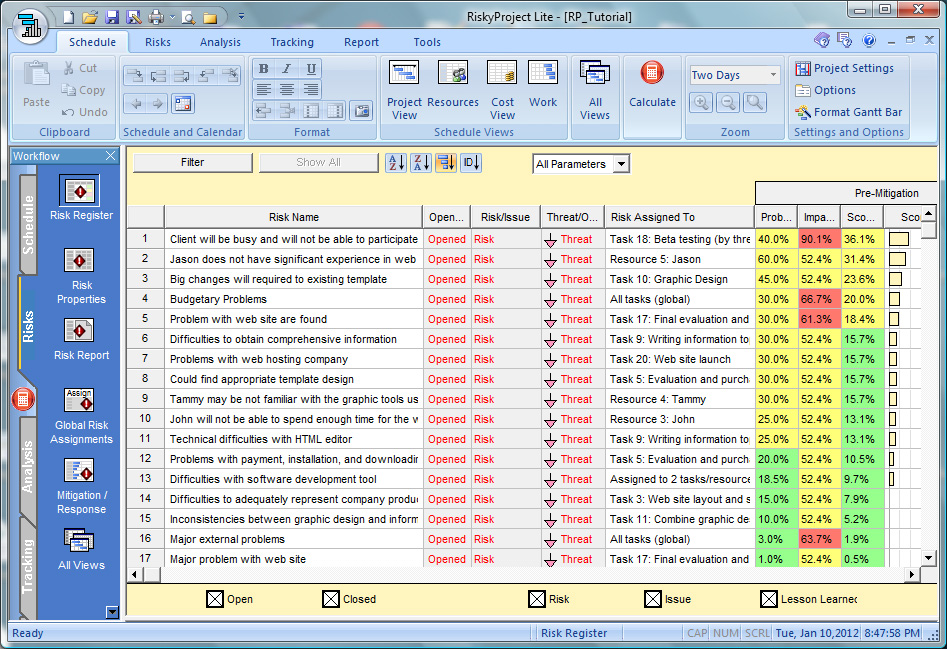Click the application logo menu button
This screenshot has height=649, width=947.
click(x=30, y=25)
